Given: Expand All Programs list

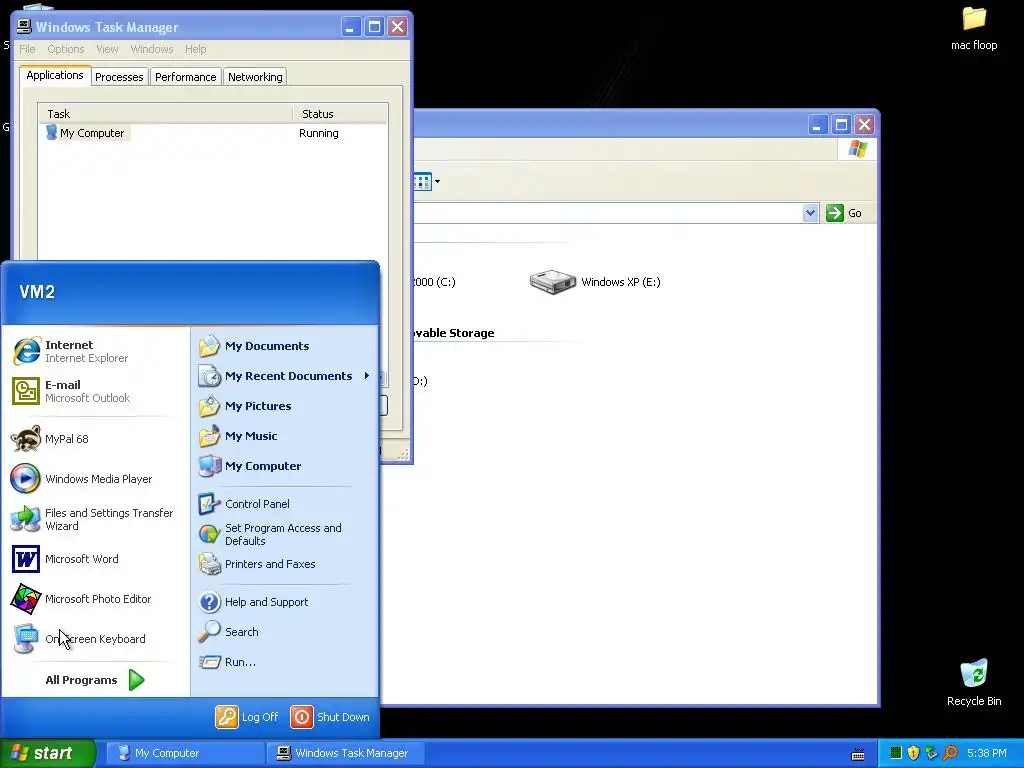Looking at the screenshot, I should click(x=95, y=680).
